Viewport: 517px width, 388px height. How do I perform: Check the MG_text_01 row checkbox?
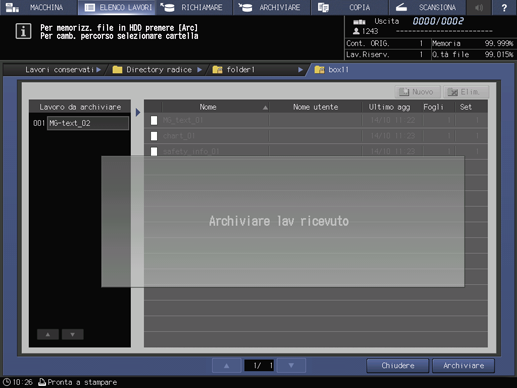(x=154, y=120)
